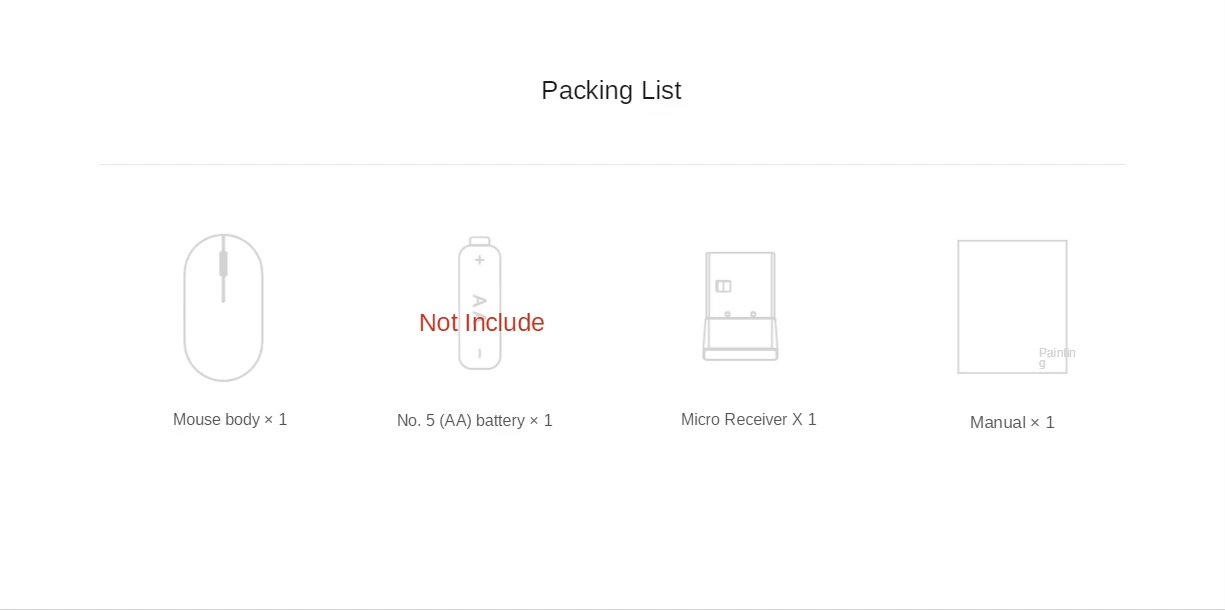Click the "No. 5 (AA) battery × 1" label
Image resolution: width=1225 pixels, height=610 pixels.
pos(475,421)
